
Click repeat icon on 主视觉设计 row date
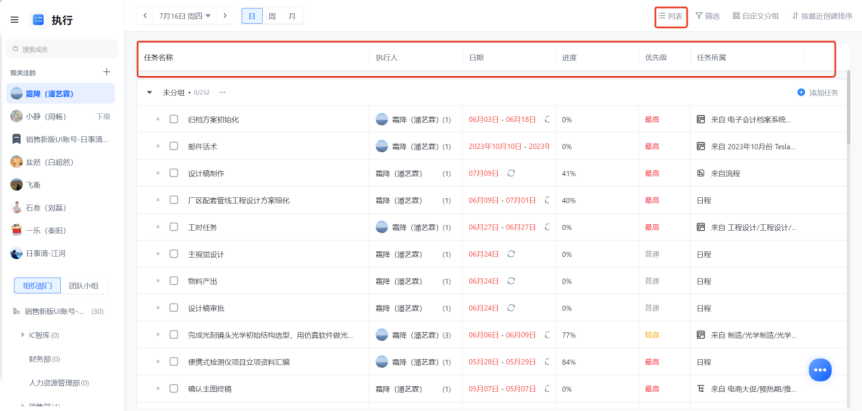[511, 254]
